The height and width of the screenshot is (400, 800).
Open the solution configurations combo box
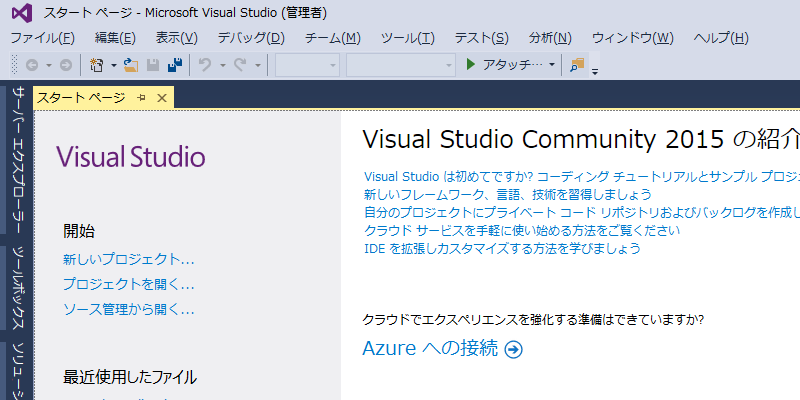307,65
